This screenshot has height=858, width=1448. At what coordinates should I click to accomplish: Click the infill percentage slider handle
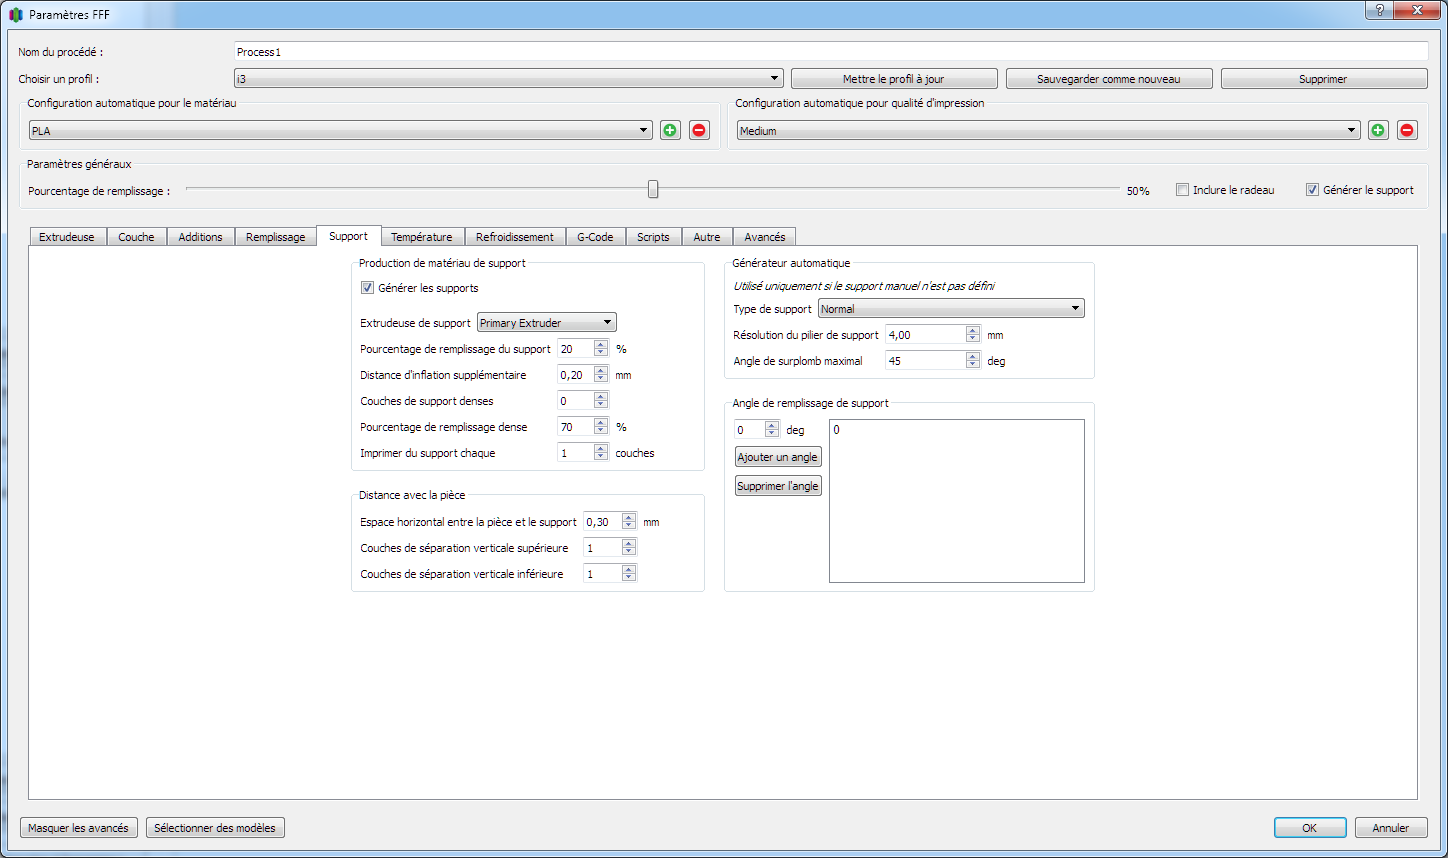[653, 189]
